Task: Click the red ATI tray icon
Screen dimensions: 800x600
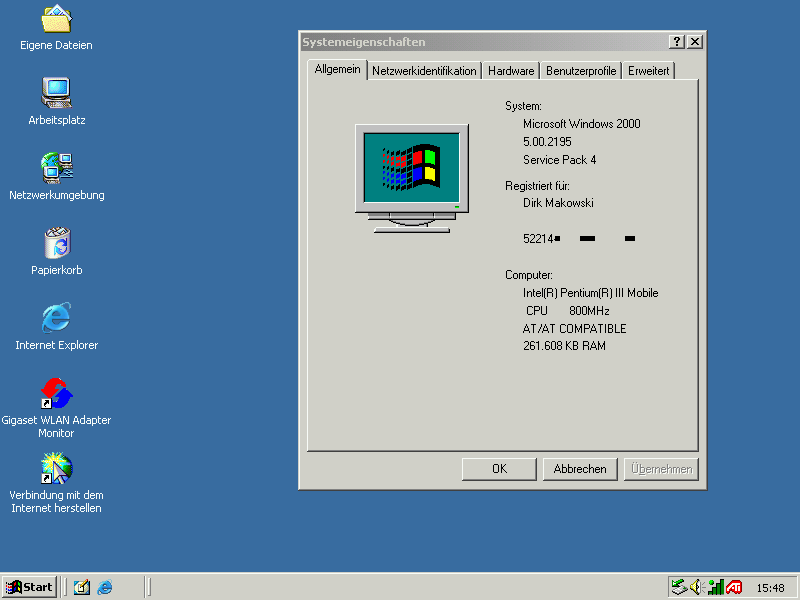Action: click(734, 588)
